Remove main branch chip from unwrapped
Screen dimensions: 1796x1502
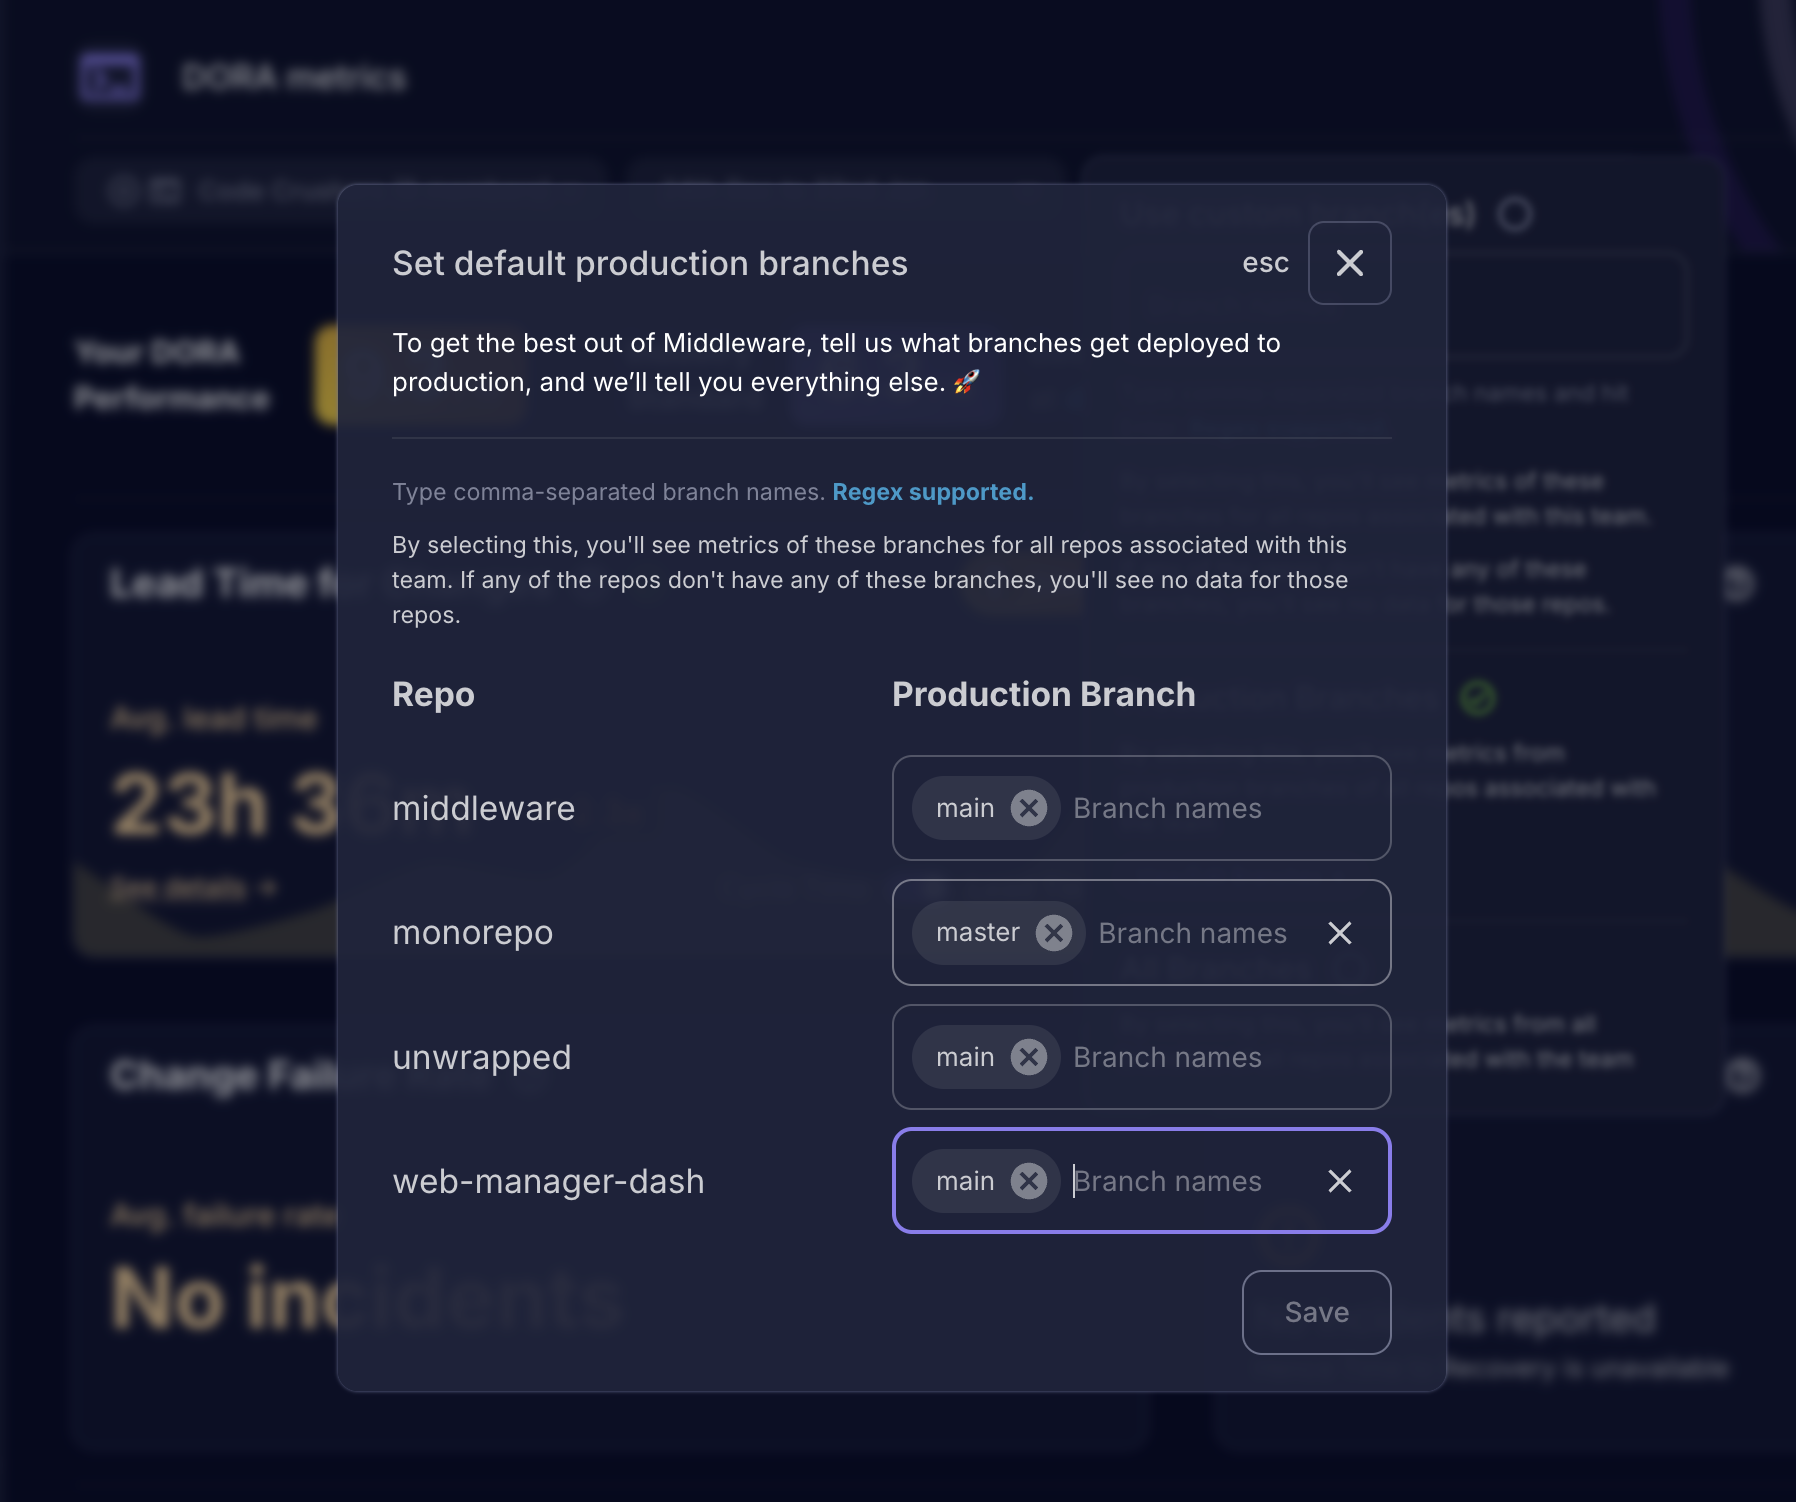(1028, 1057)
